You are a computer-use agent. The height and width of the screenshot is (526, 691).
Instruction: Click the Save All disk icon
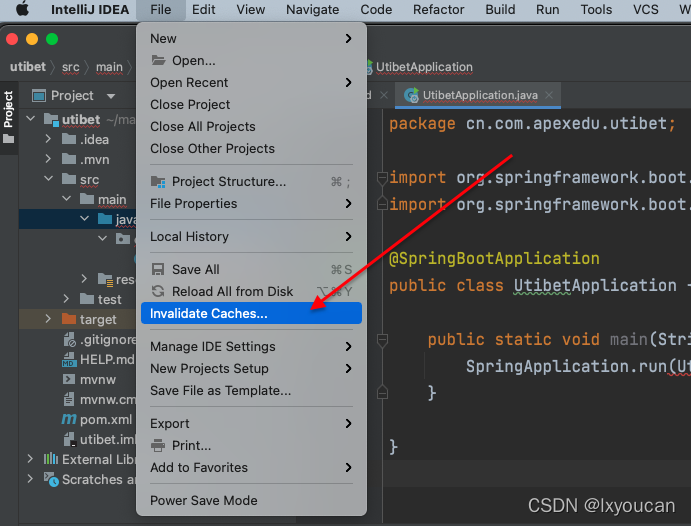(x=158, y=269)
